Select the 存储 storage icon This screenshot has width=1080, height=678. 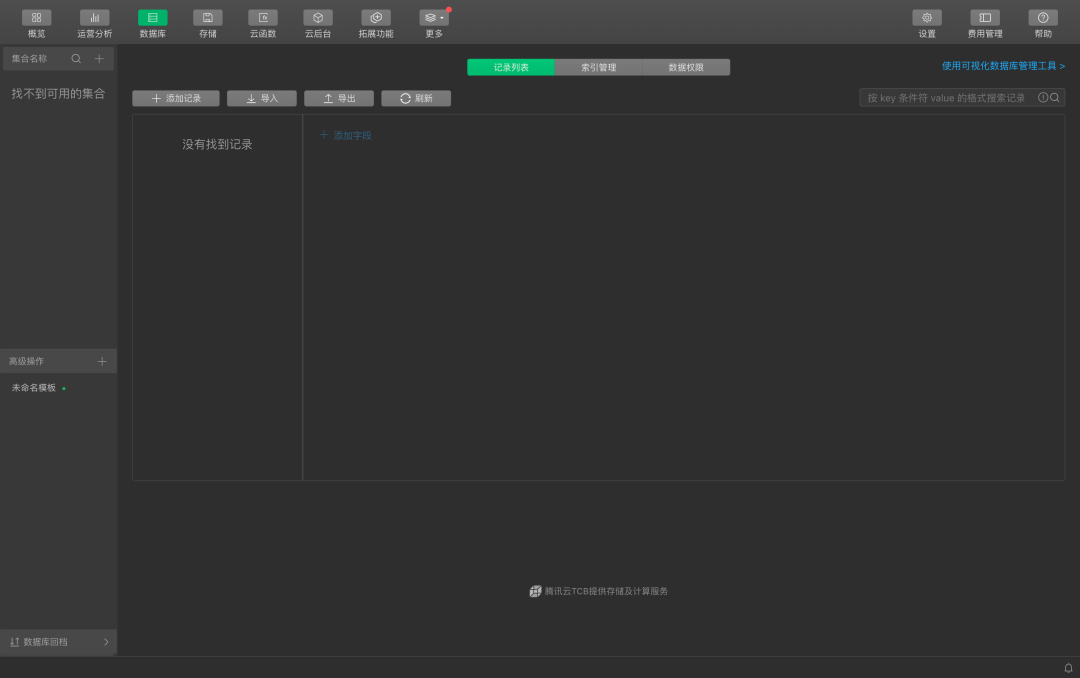click(x=208, y=18)
